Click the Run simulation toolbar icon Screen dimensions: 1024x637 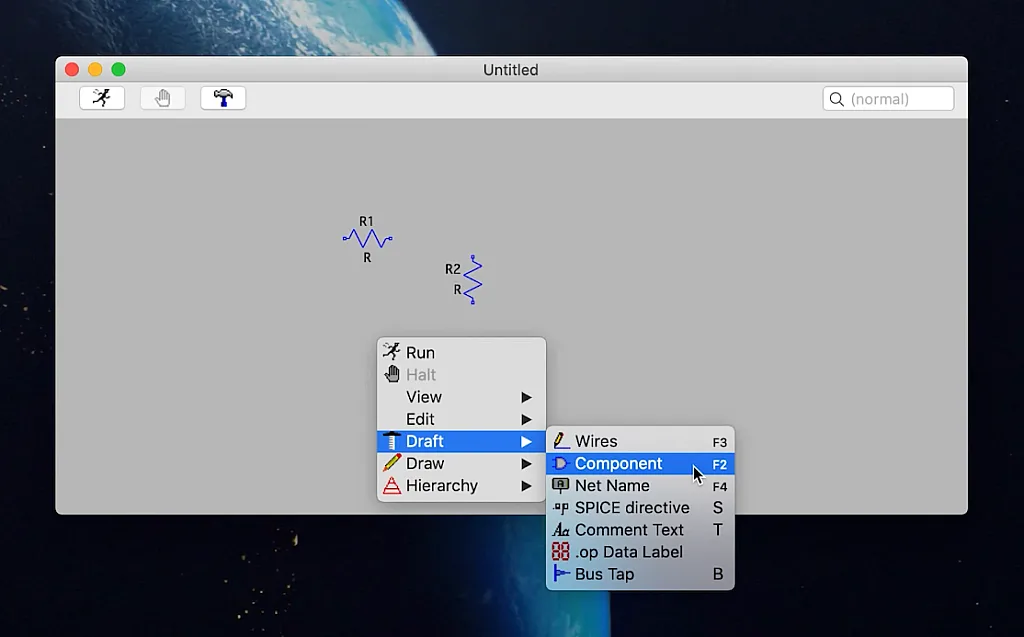[x=102, y=98]
